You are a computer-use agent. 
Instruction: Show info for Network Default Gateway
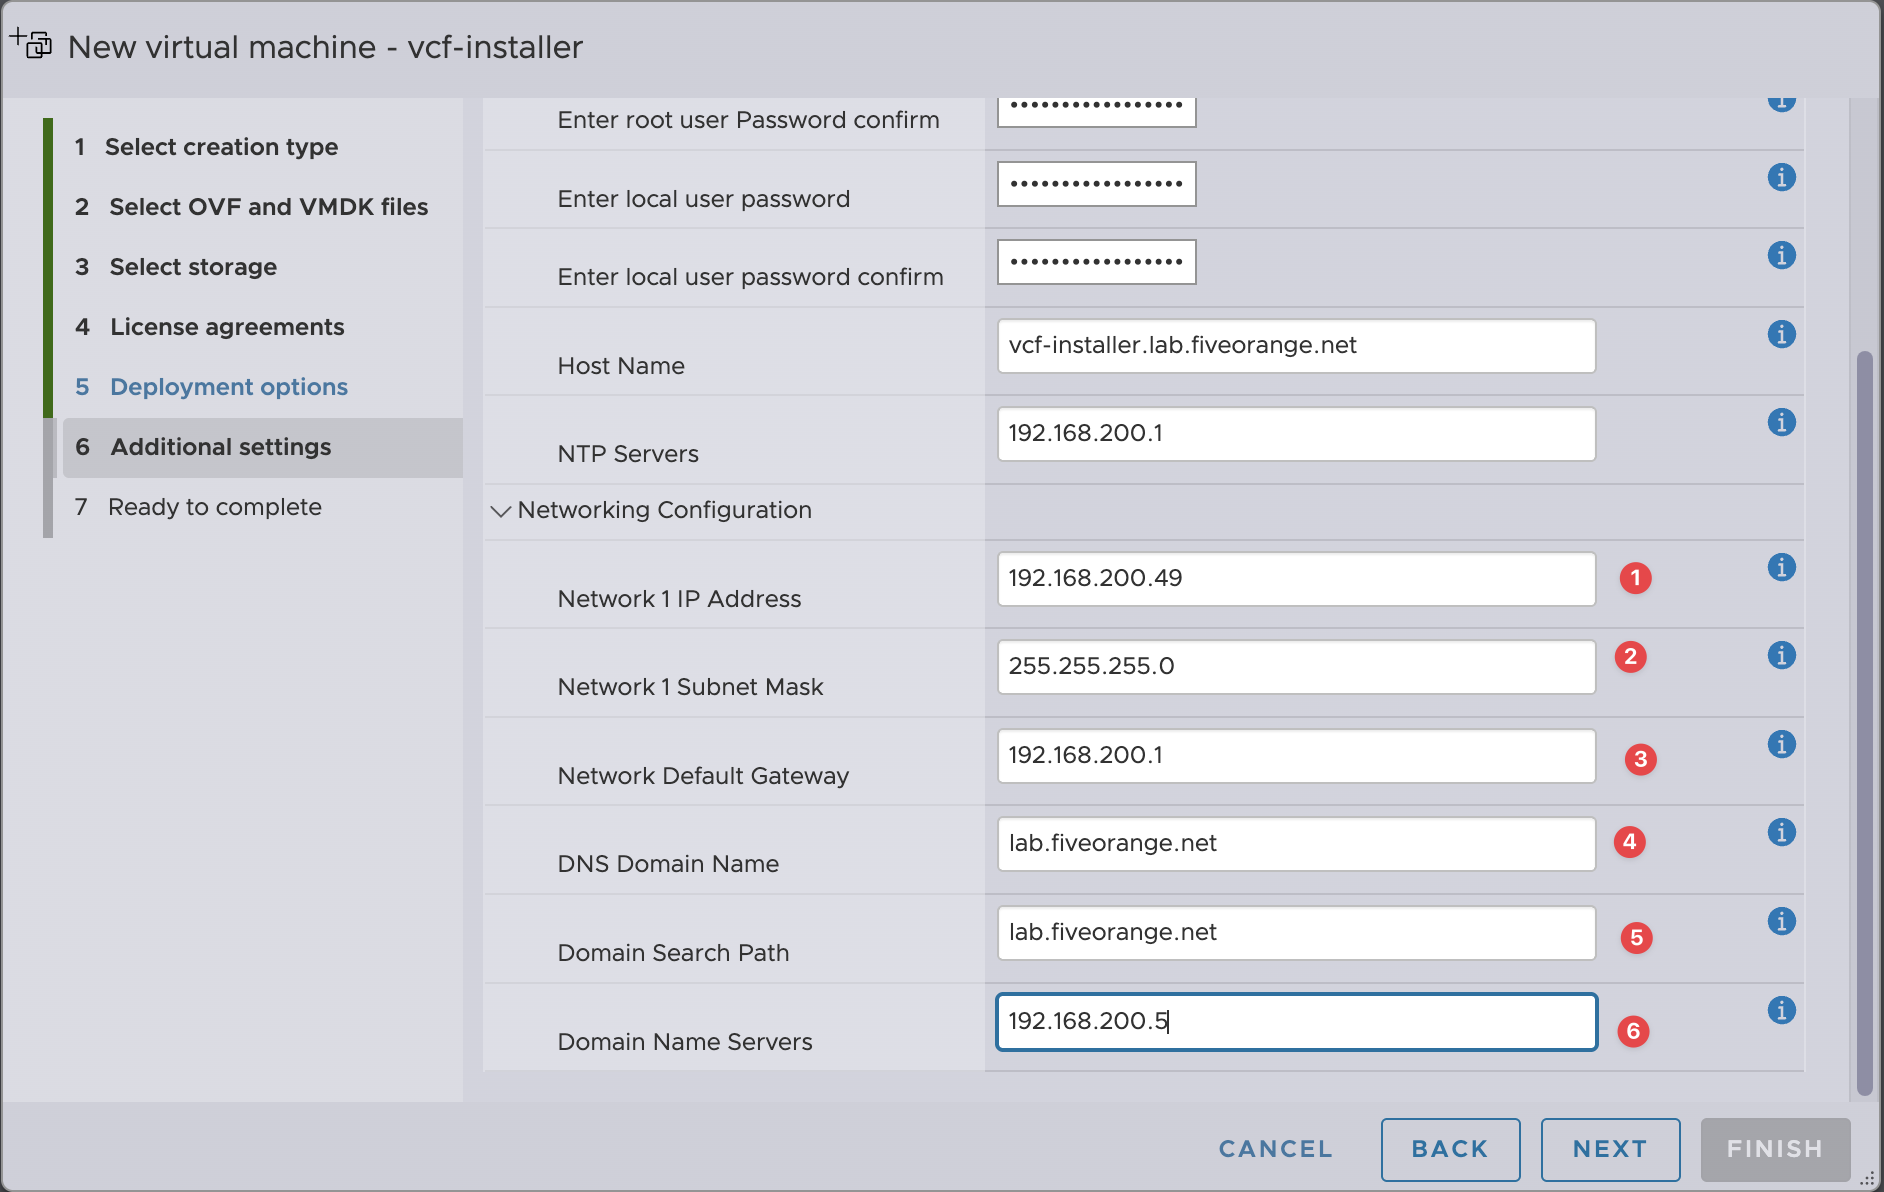coord(1781,744)
